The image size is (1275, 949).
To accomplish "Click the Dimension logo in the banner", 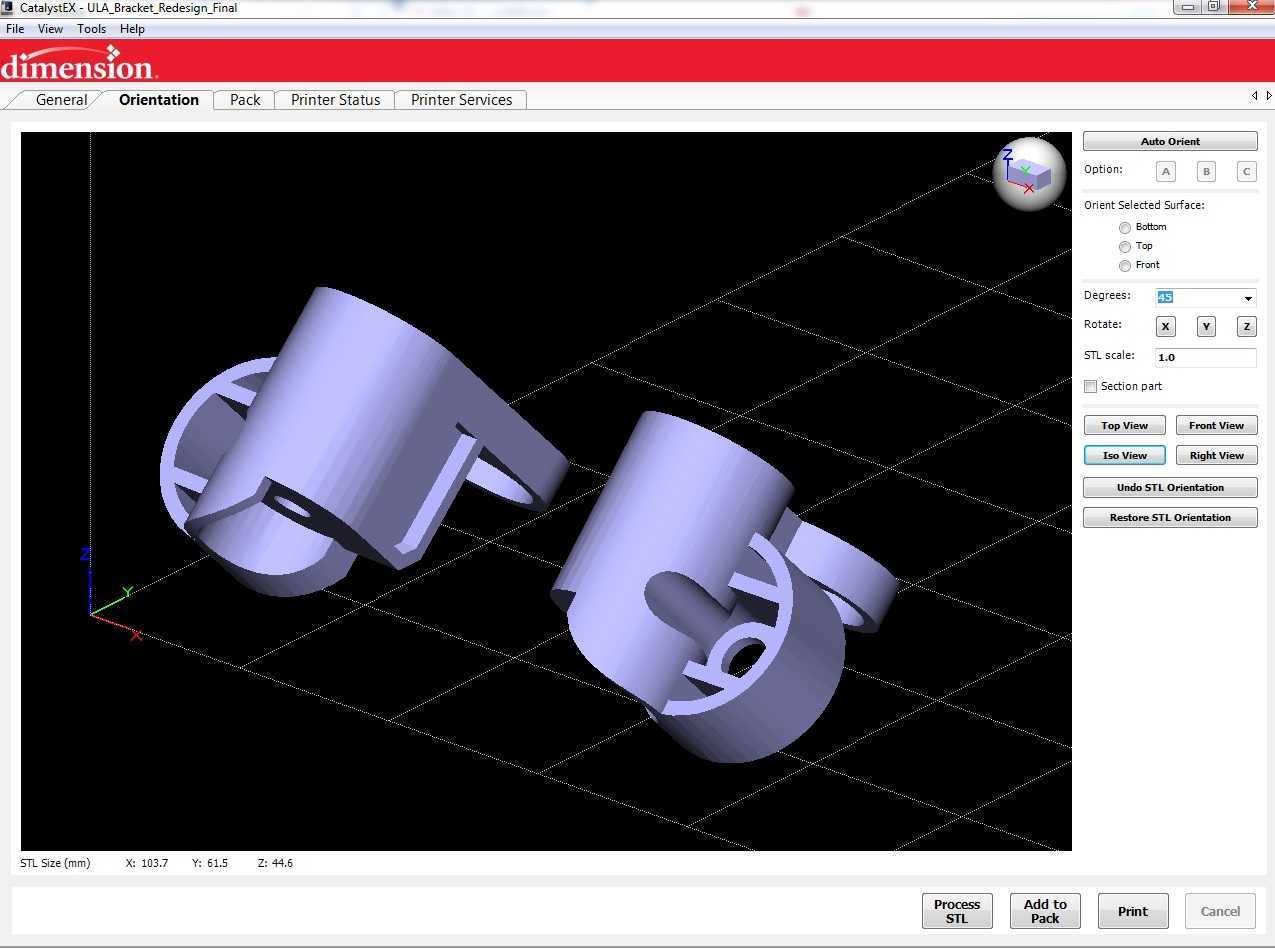I will pyautogui.click(x=78, y=63).
